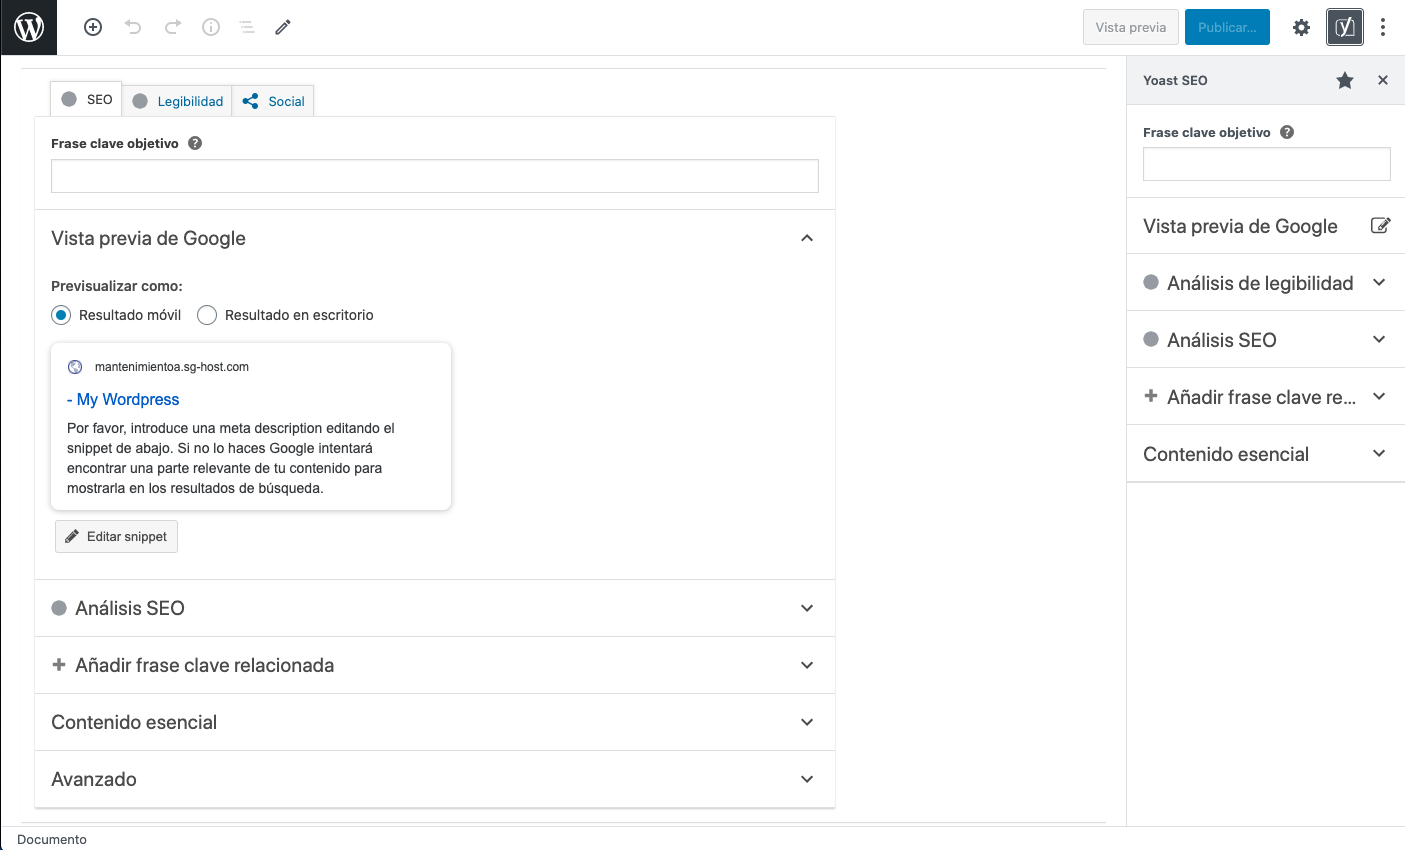This screenshot has height=850, width=1405.
Task: Toggle the Yoast SEO sidebar icon
Action: pos(1345,27)
